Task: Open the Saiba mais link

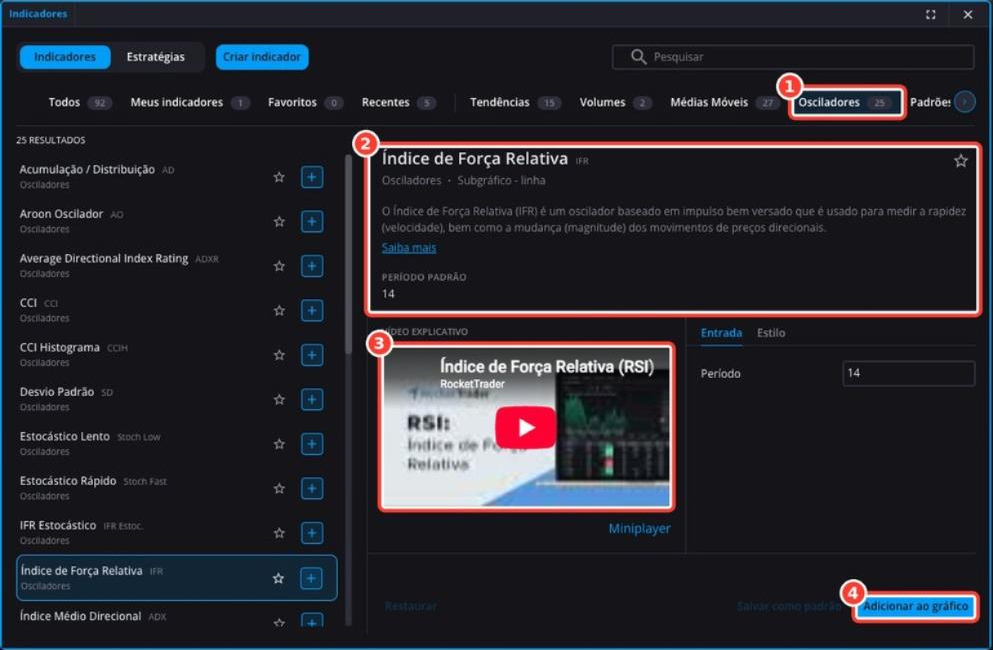Action: 408,248
